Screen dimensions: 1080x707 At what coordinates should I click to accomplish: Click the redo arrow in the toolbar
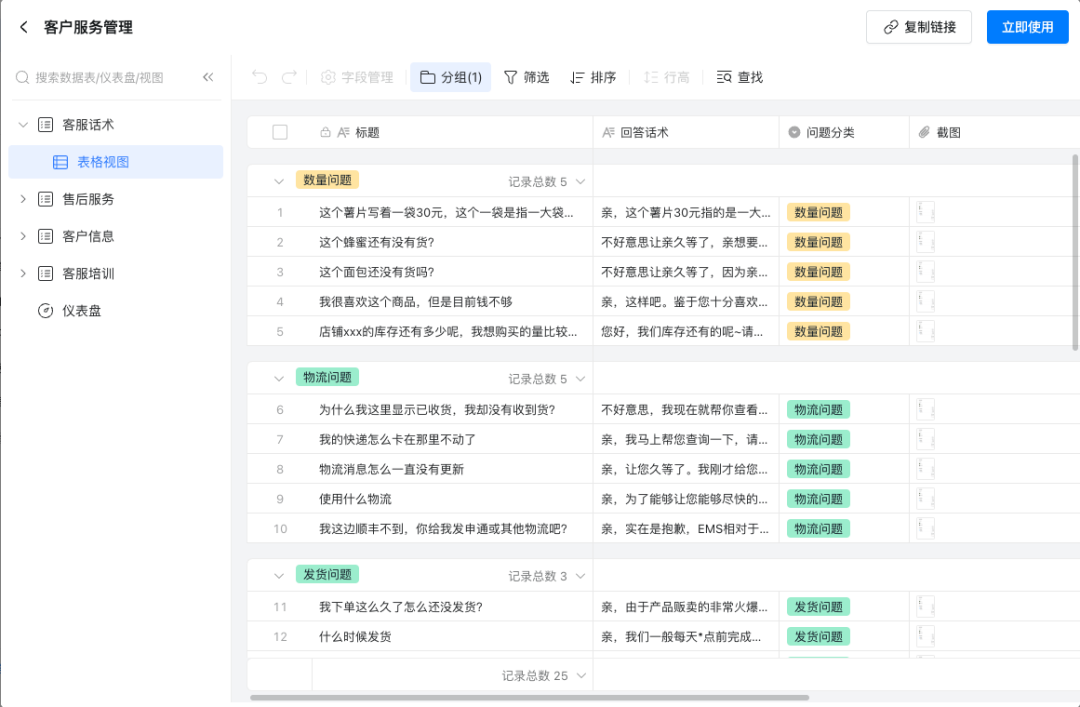coord(289,77)
